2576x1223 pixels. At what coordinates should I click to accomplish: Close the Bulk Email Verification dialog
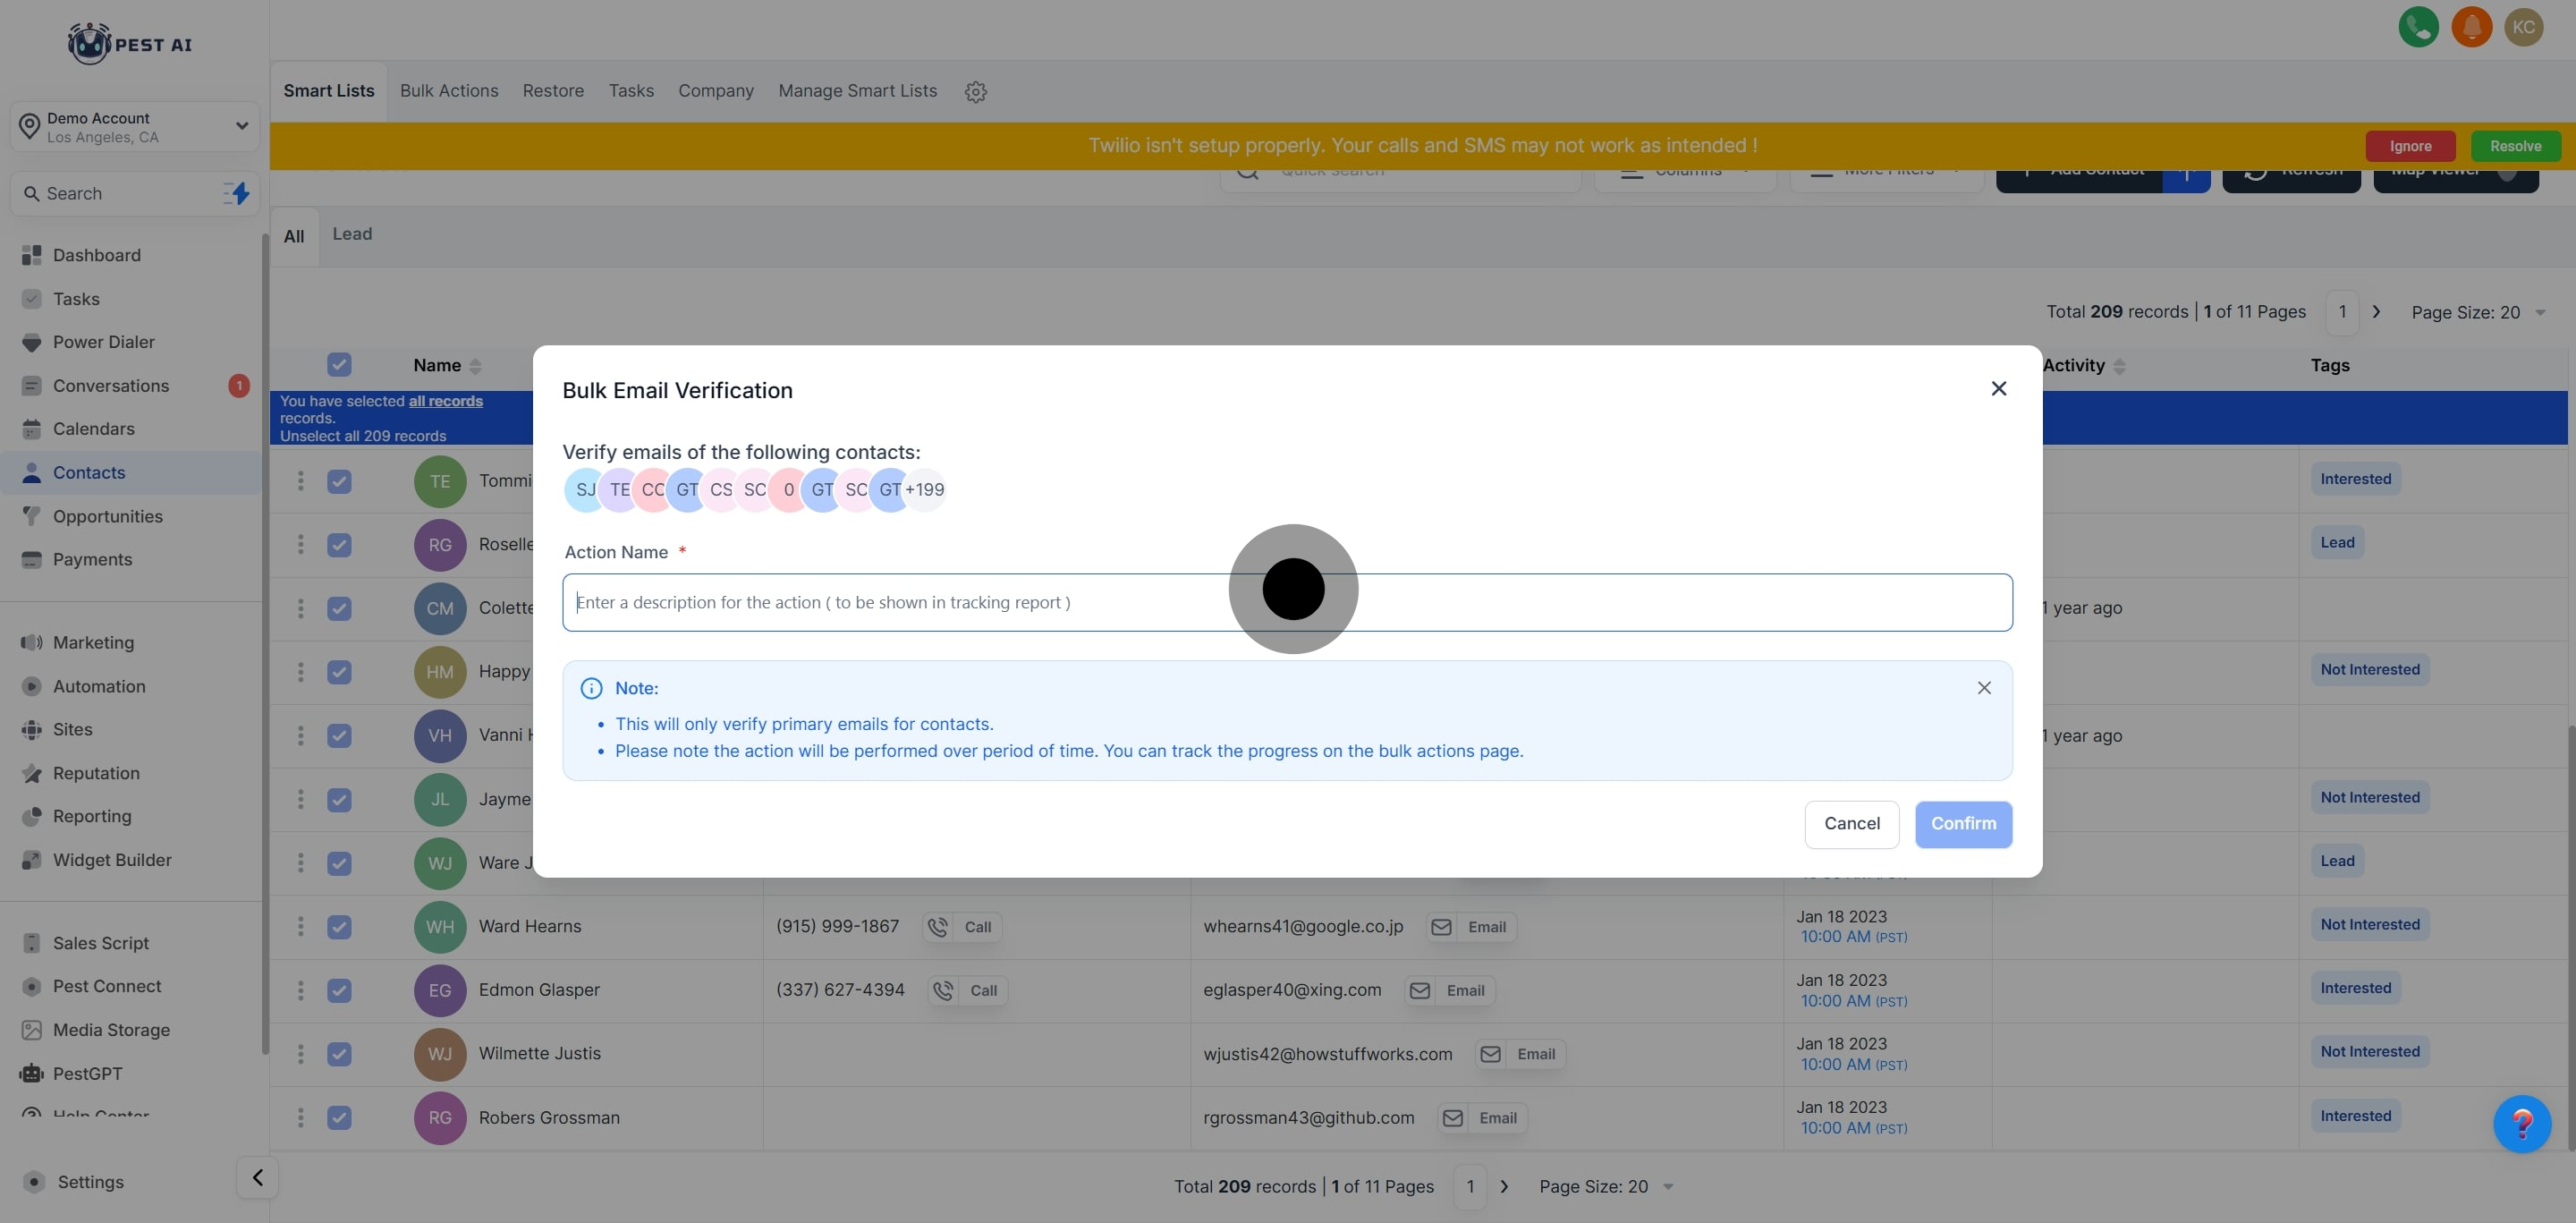1998,389
